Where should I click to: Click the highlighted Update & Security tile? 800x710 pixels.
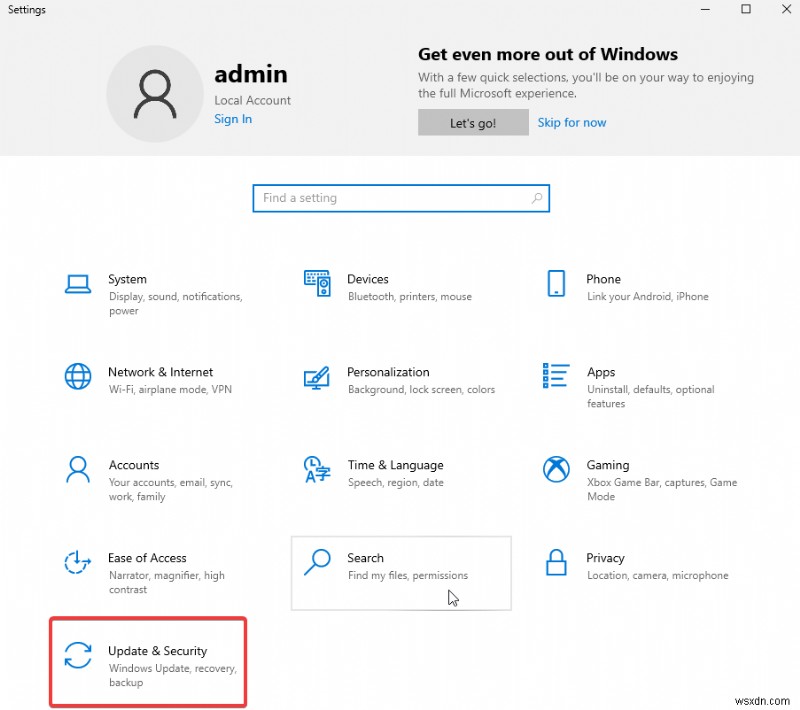[x=148, y=663]
